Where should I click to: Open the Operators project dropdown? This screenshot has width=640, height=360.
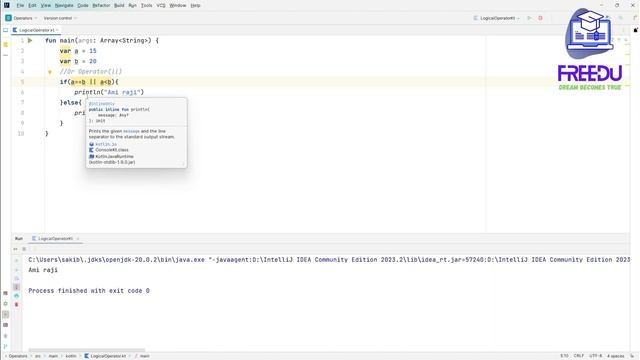tap(25, 18)
